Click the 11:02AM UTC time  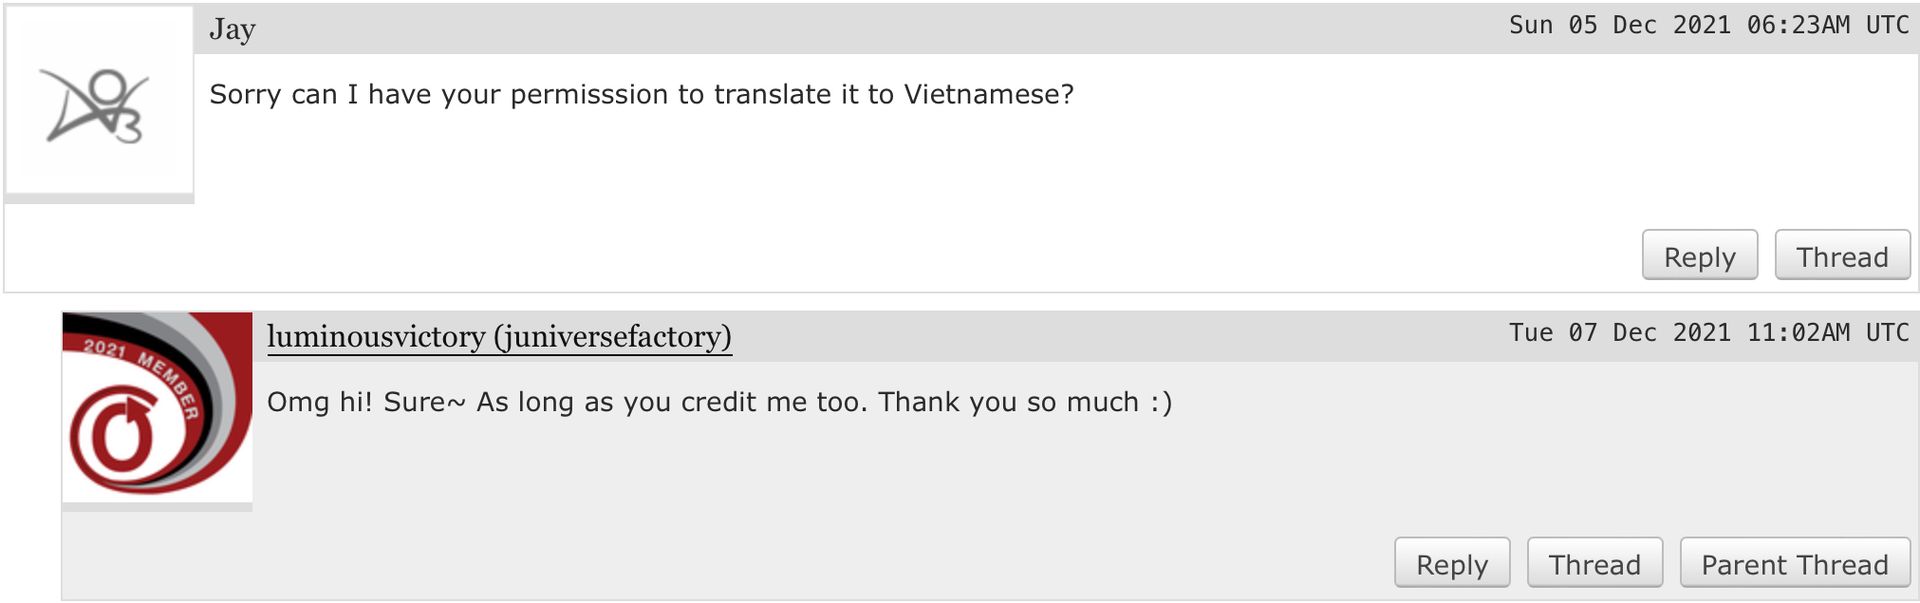[1828, 333]
